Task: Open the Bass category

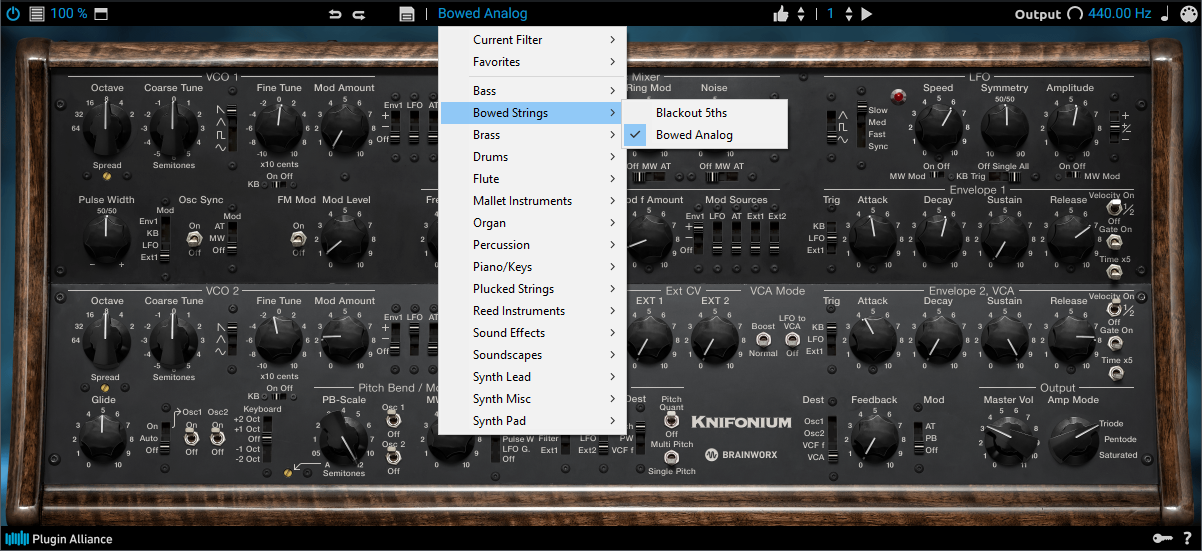Action: 532,91
